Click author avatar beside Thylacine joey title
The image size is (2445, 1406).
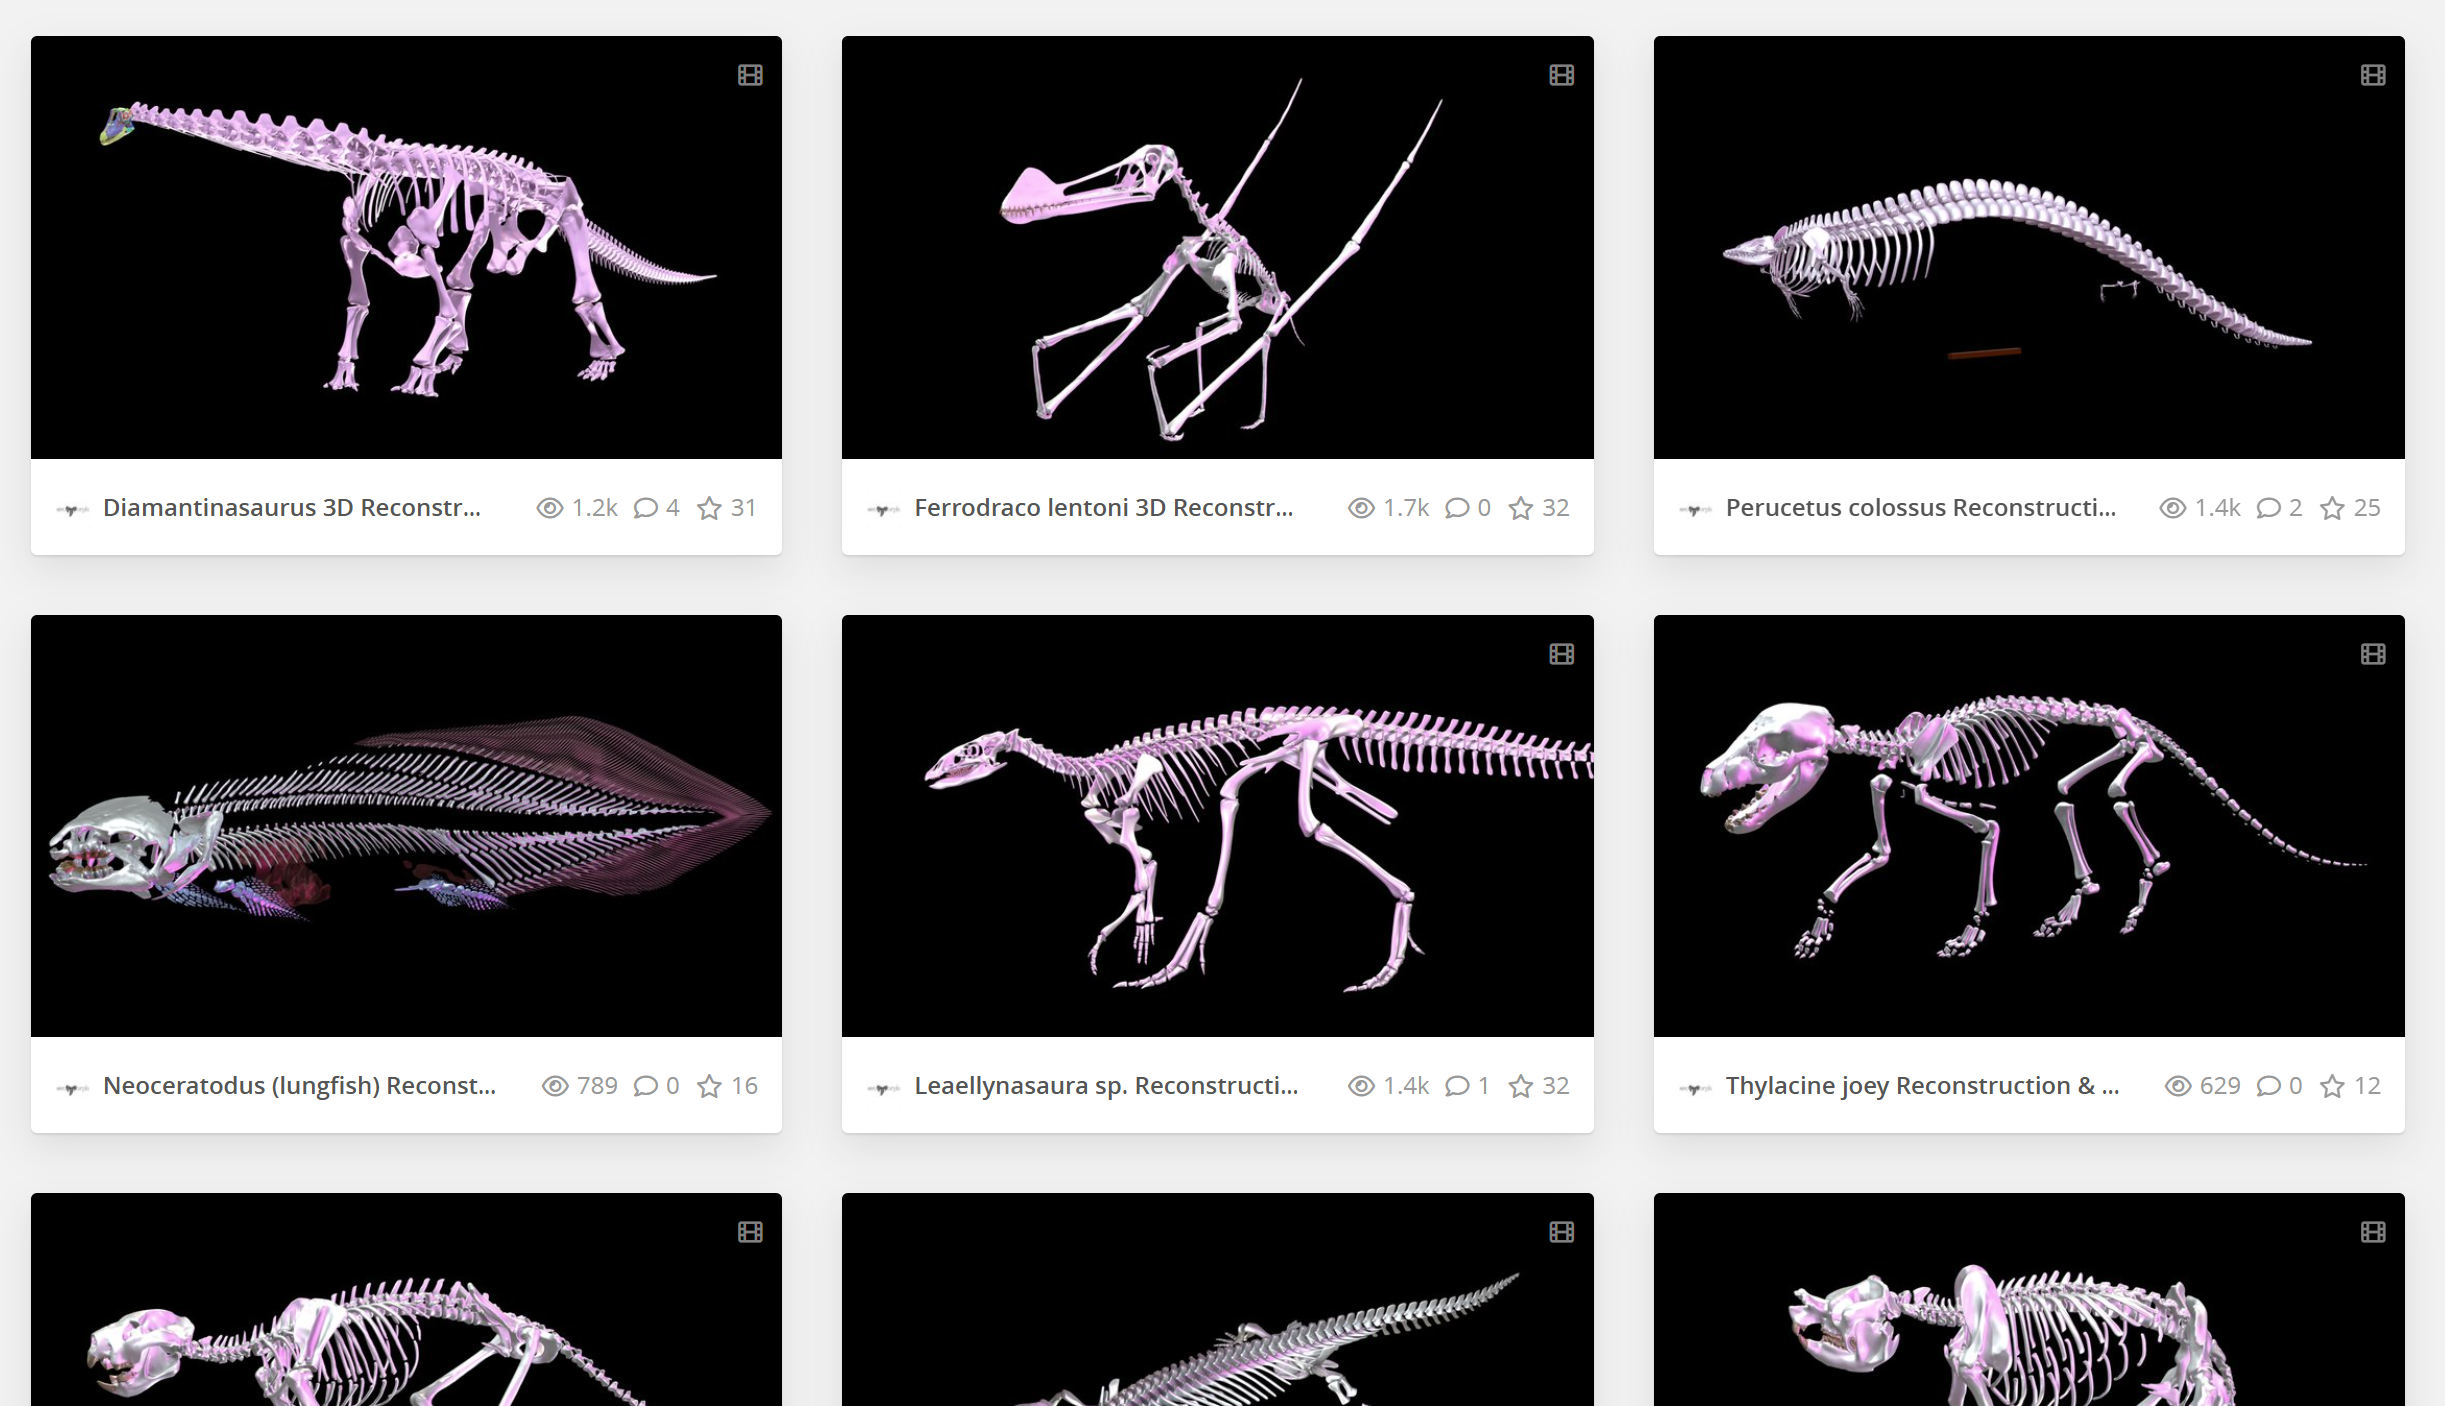[1695, 1087]
